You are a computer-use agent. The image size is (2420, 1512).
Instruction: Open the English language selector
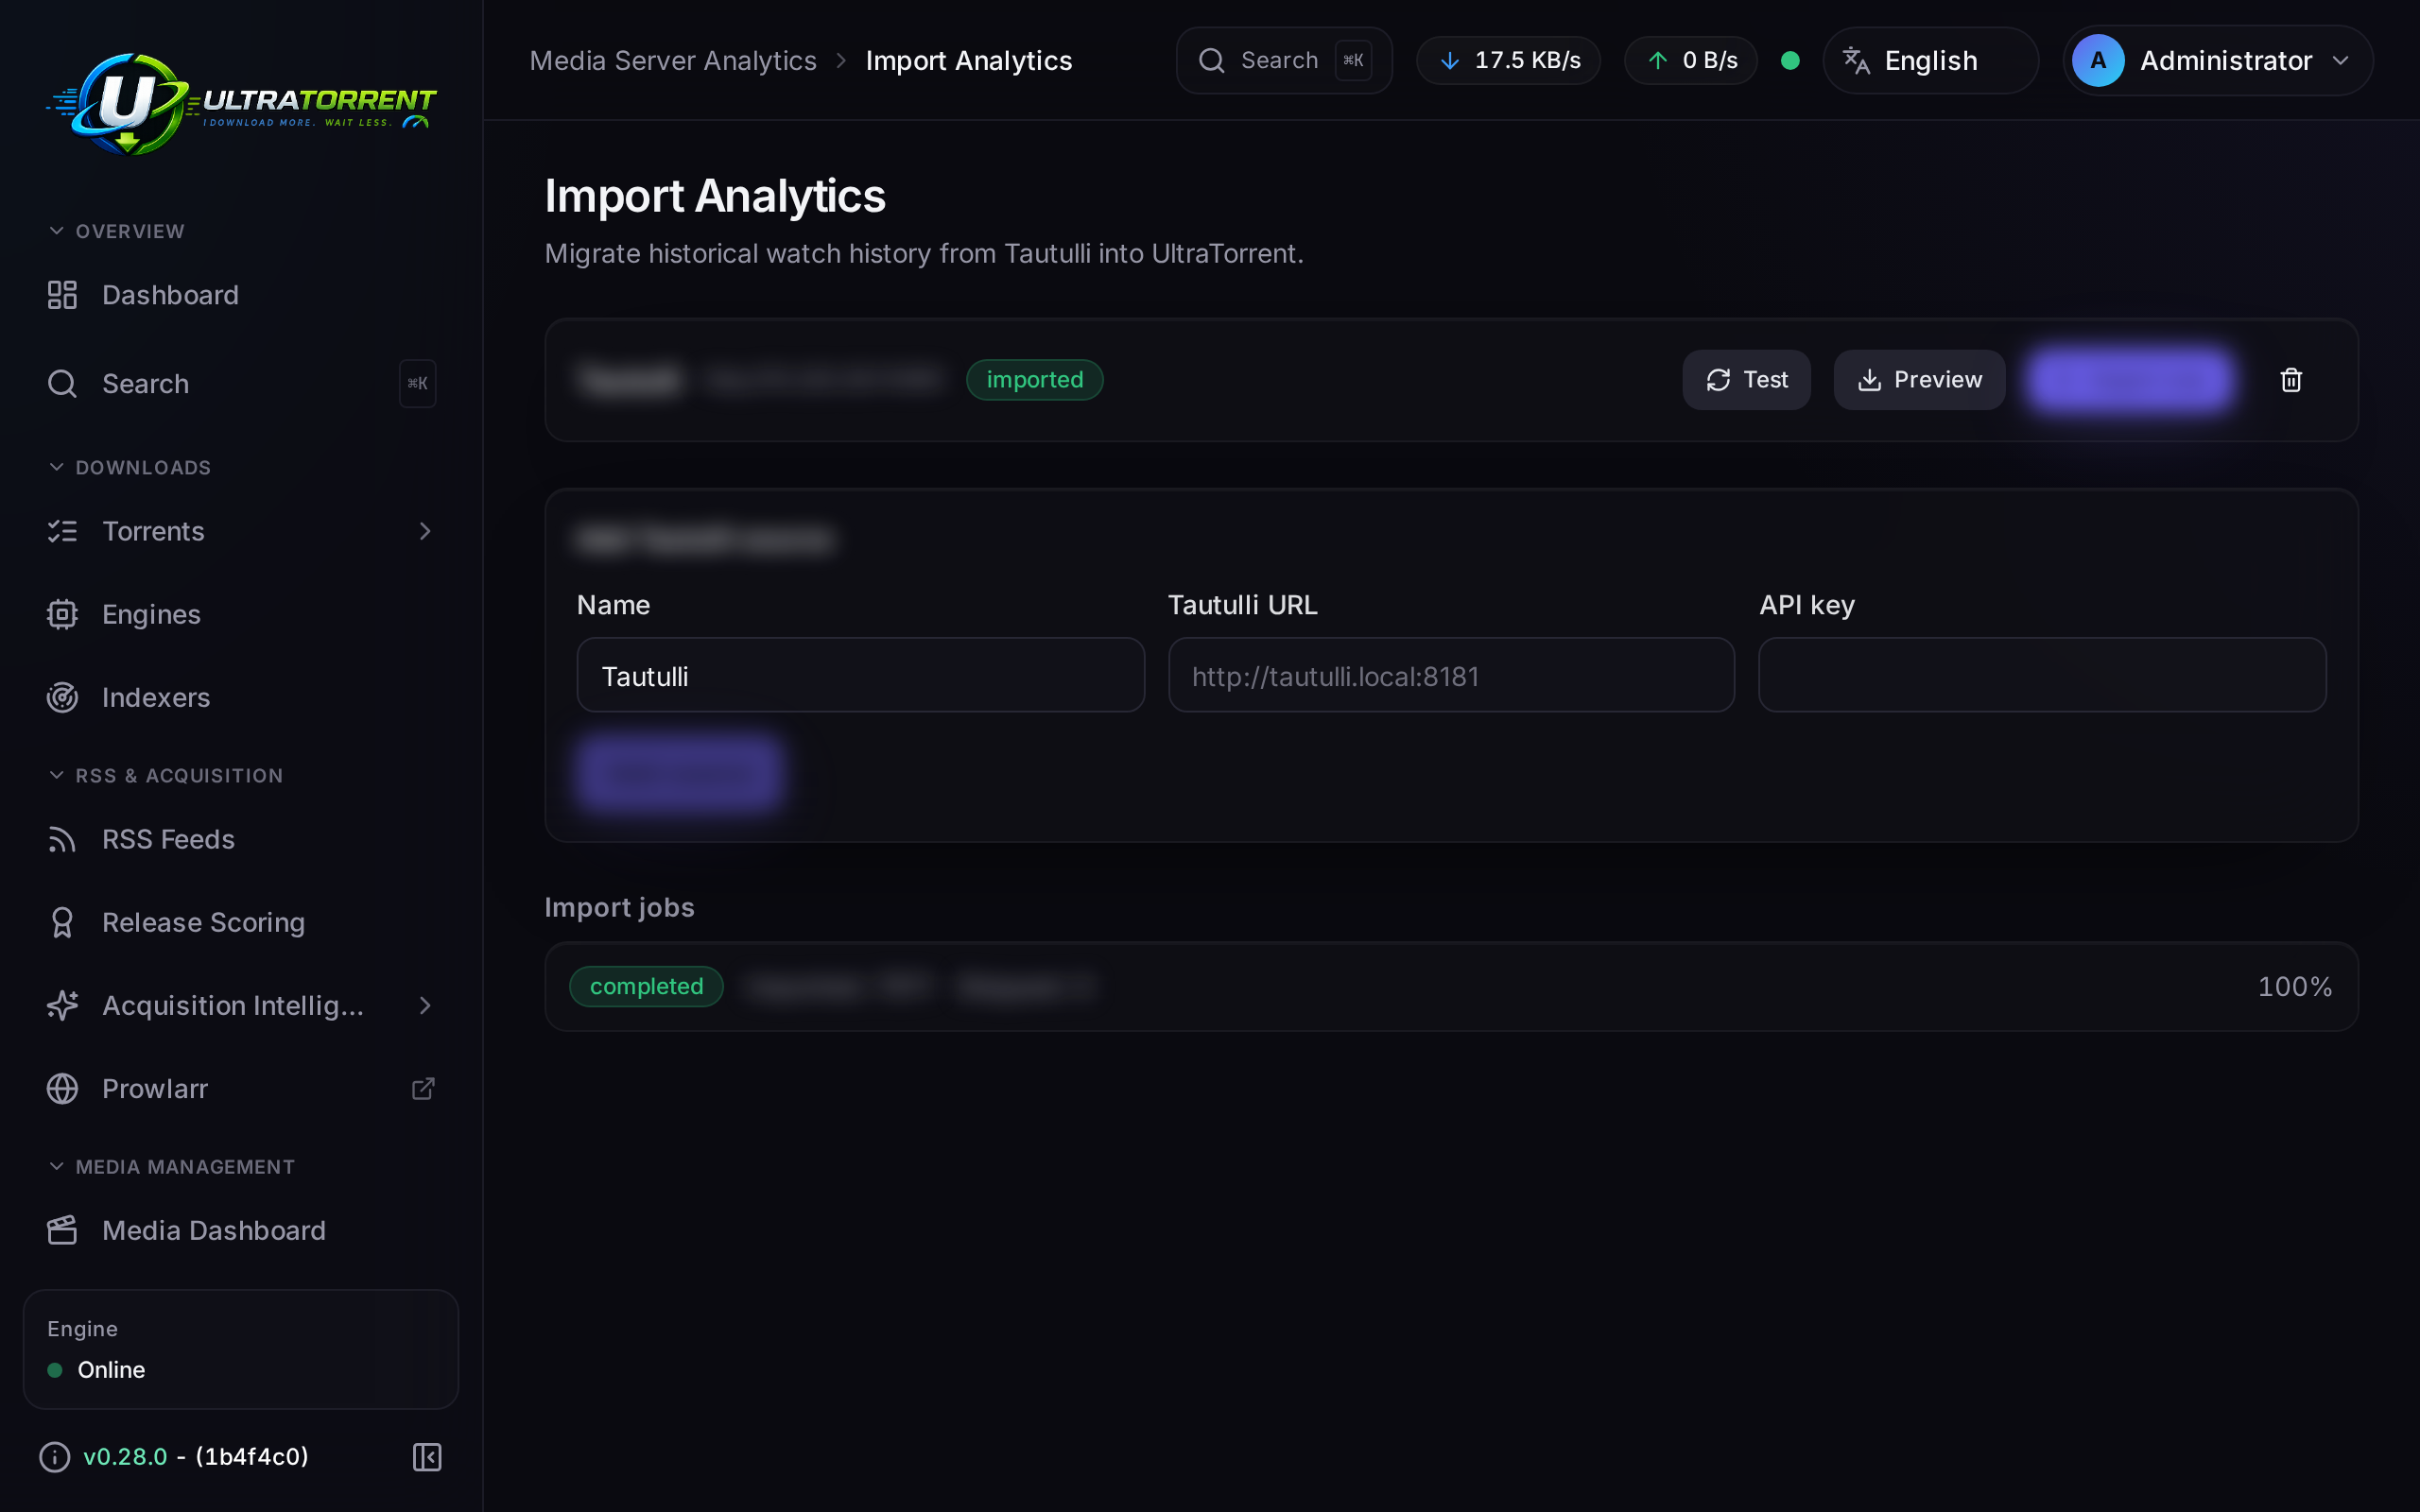pyautogui.click(x=1930, y=61)
